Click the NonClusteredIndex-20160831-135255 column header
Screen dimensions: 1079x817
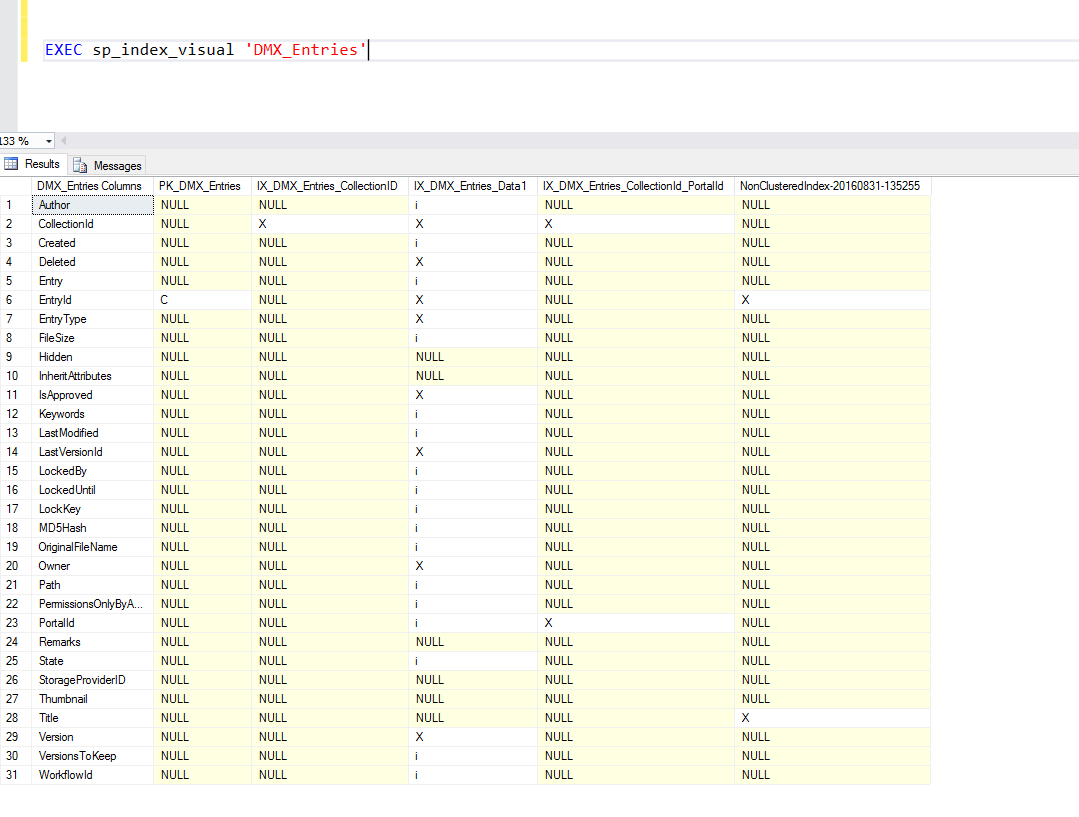tap(830, 186)
